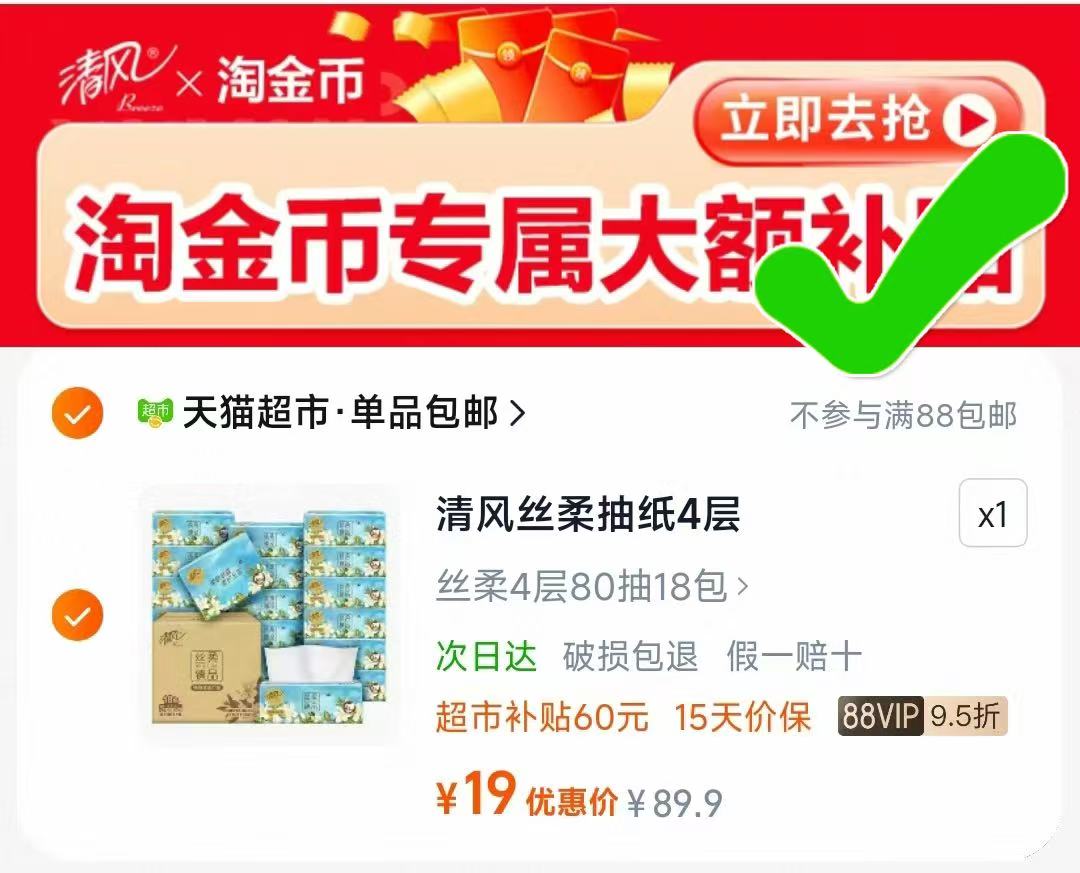Tap the play arrow icon in 立即去抢
Screen dimensions: 1080x873
968,121
